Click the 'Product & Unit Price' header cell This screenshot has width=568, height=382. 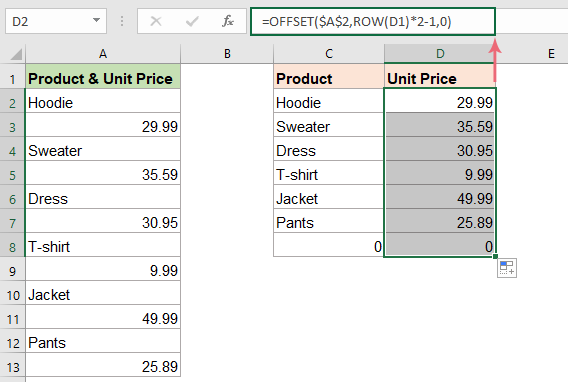pyautogui.click(x=103, y=76)
